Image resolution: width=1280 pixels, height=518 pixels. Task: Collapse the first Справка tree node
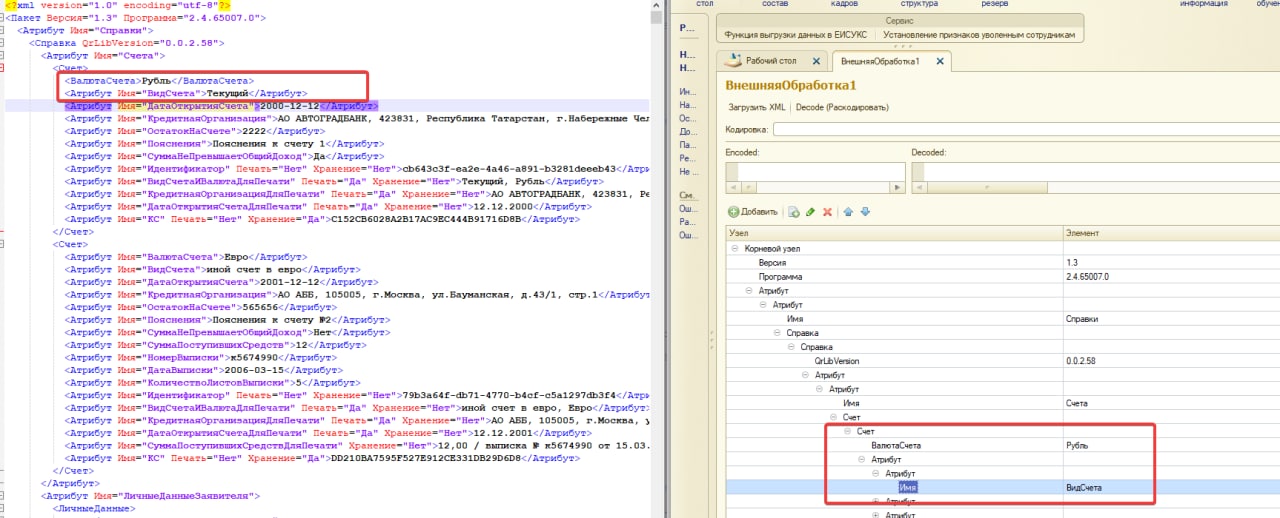(777, 332)
